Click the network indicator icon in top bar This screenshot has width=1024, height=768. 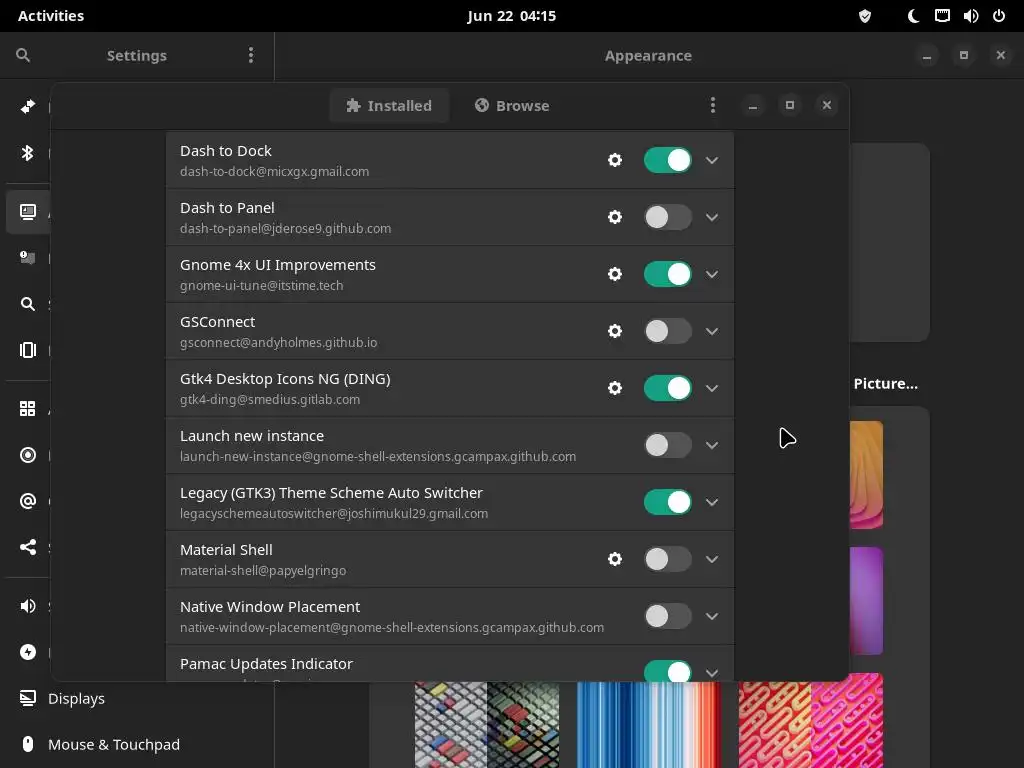(942, 16)
